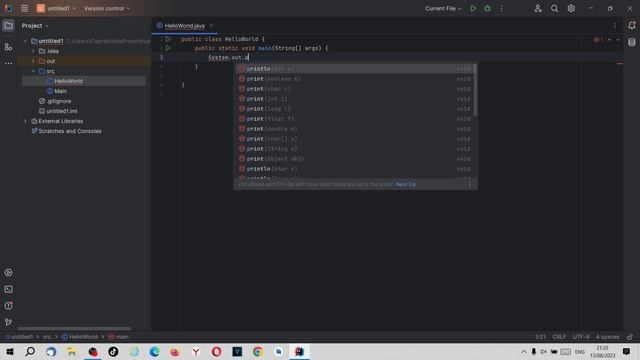This screenshot has height=360, width=640.
Task: Choose println(int x) completion
Action: pyautogui.click(x=354, y=69)
